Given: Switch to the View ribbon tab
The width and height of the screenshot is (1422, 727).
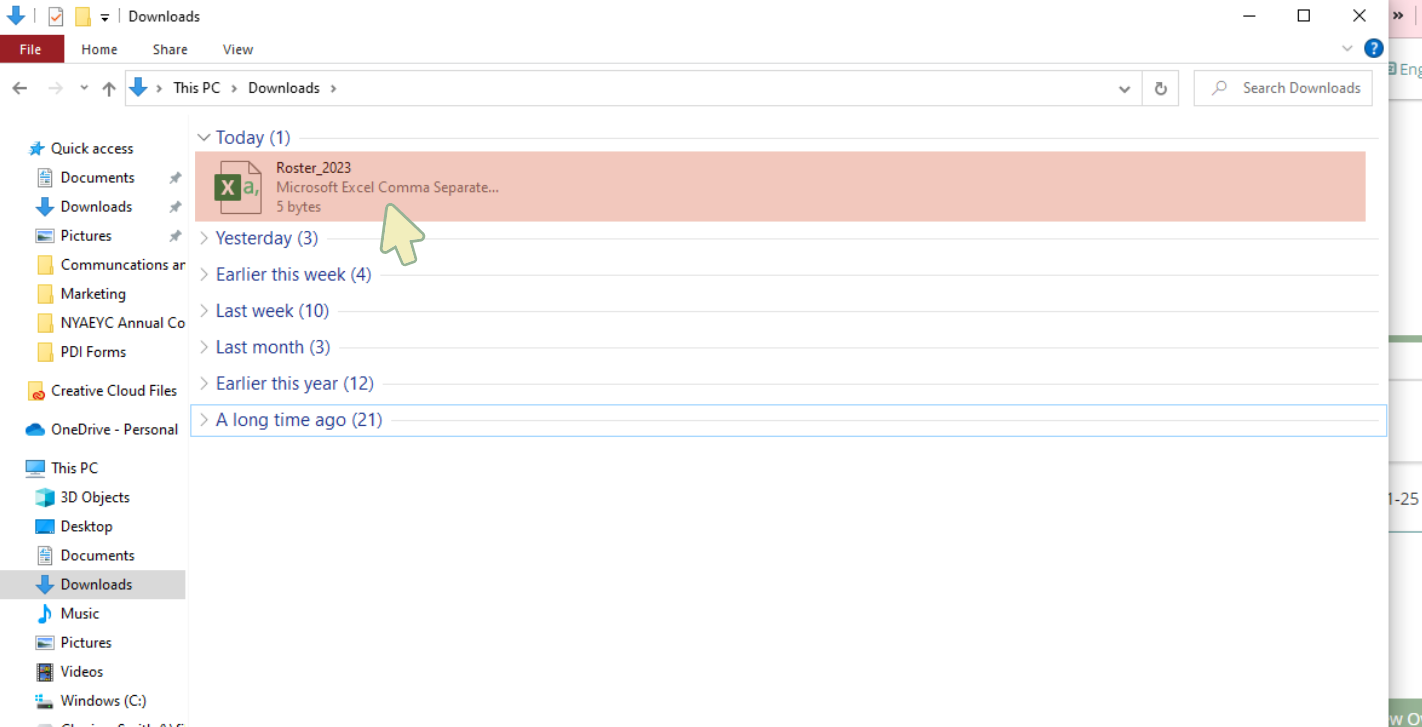Looking at the screenshot, I should point(237,49).
